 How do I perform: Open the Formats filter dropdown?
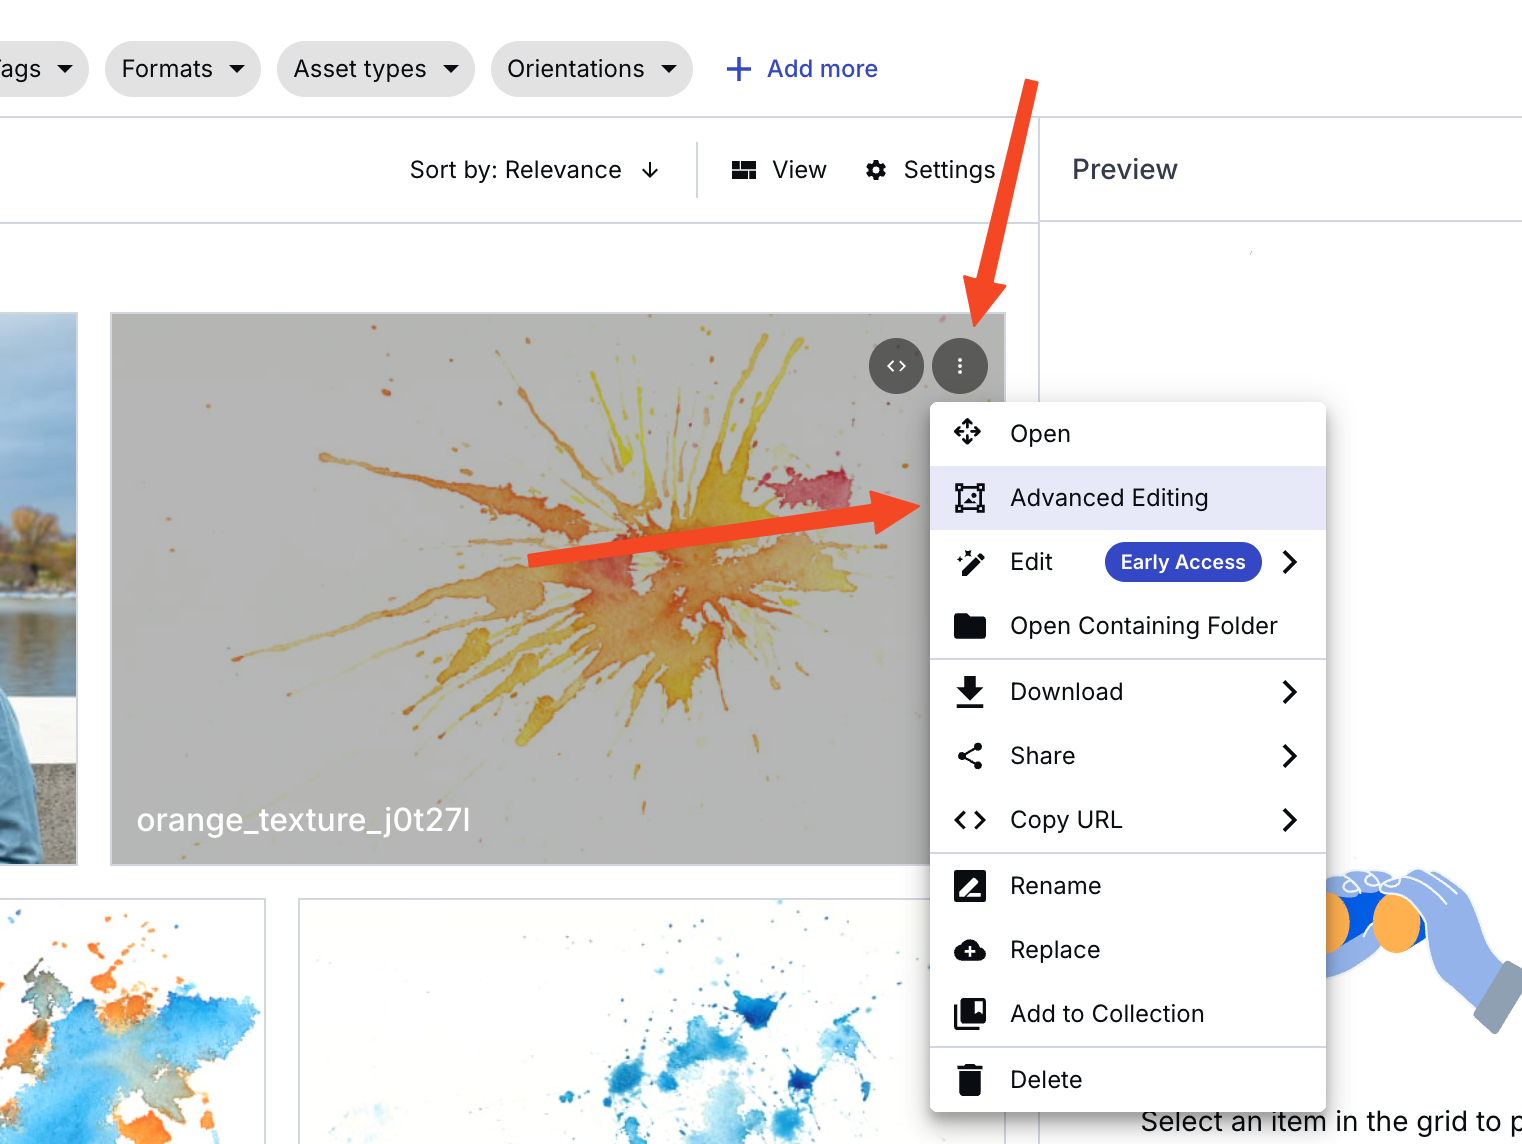183,69
